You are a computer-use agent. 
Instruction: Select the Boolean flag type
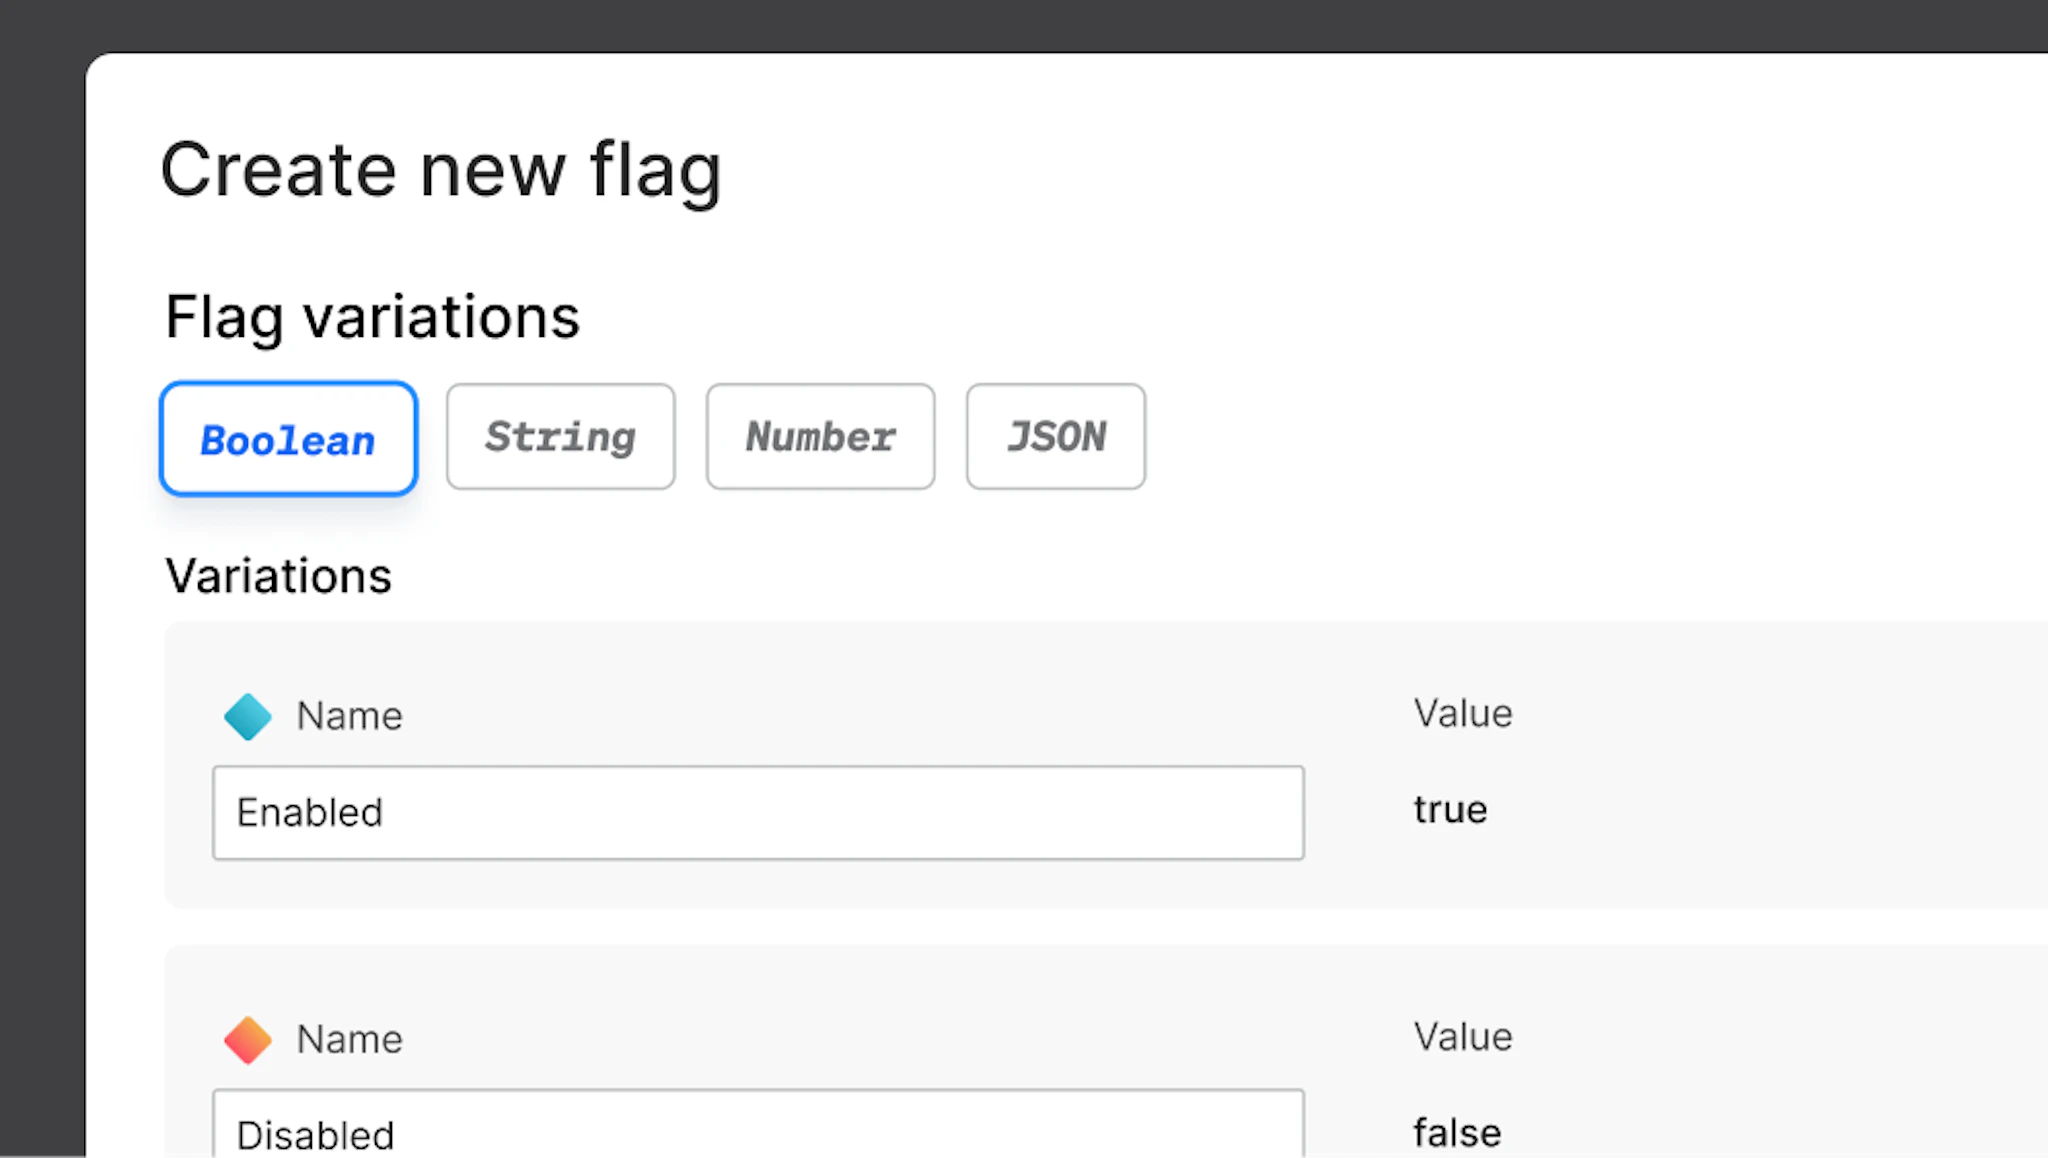(288, 439)
